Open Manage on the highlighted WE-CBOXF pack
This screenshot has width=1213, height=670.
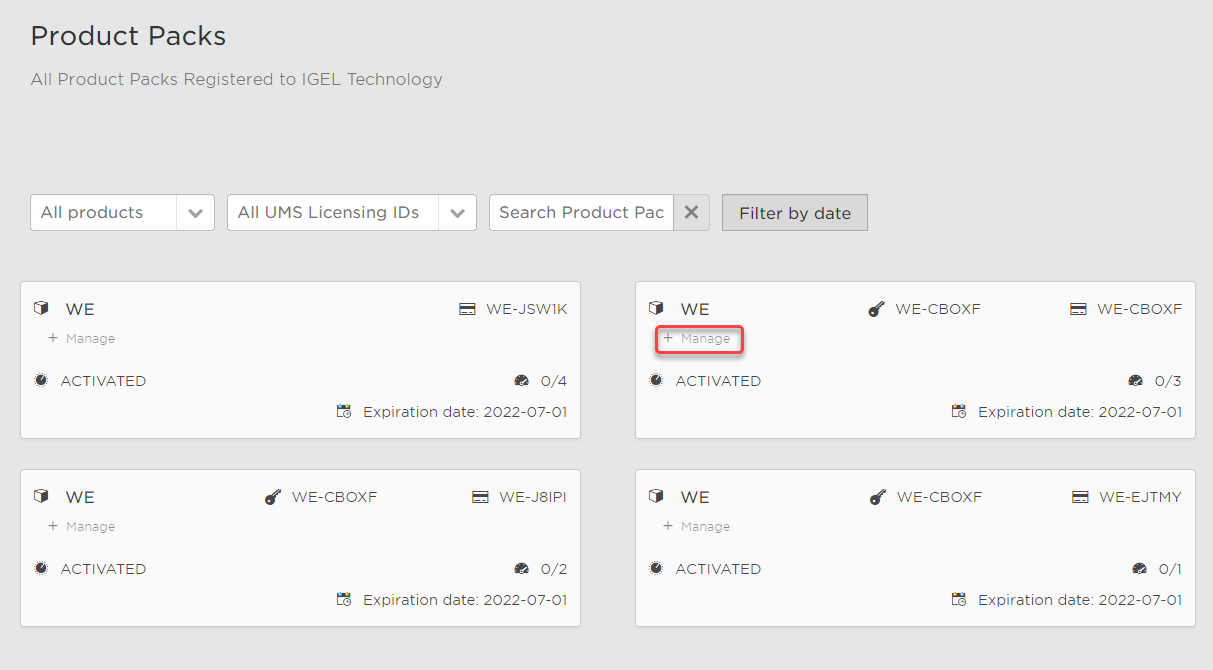[699, 339]
